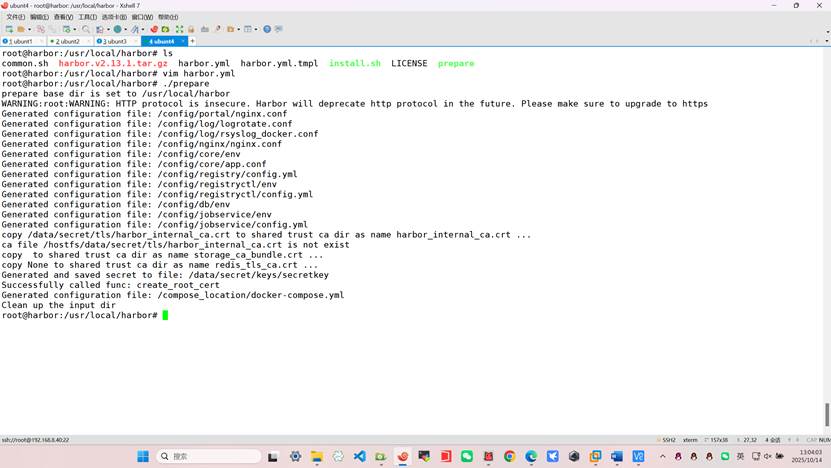Click the 157x38 terminal size indicator
831x468 pixels.
(719, 440)
